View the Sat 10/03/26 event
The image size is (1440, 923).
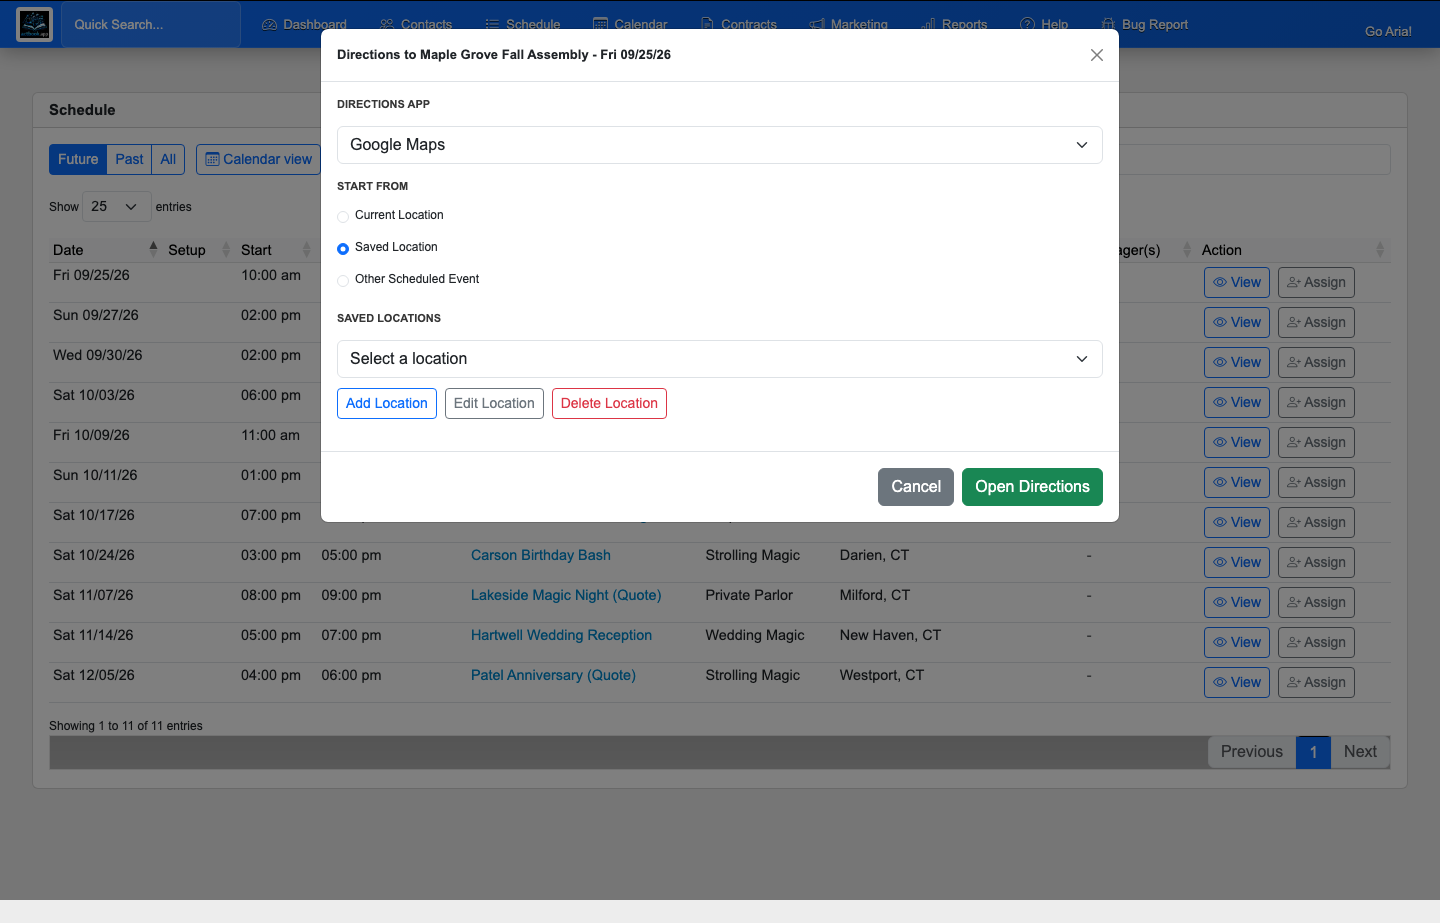(x=1237, y=403)
